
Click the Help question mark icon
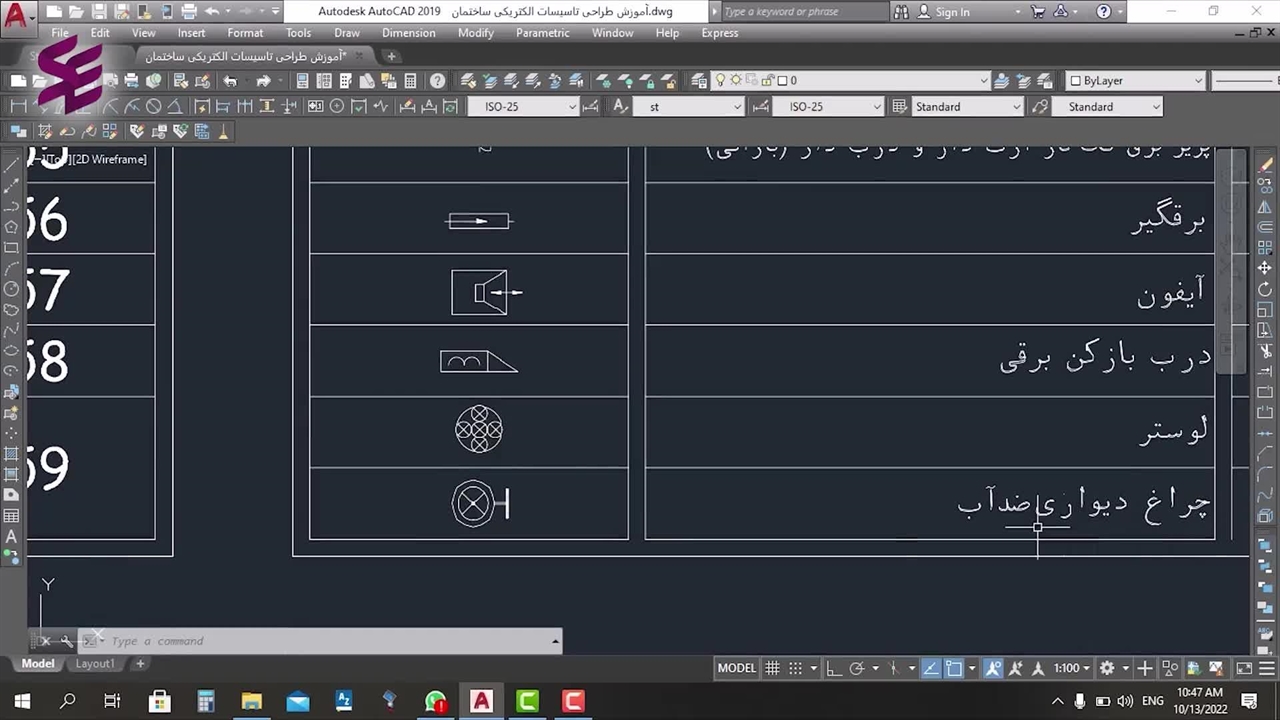pyautogui.click(x=438, y=81)
